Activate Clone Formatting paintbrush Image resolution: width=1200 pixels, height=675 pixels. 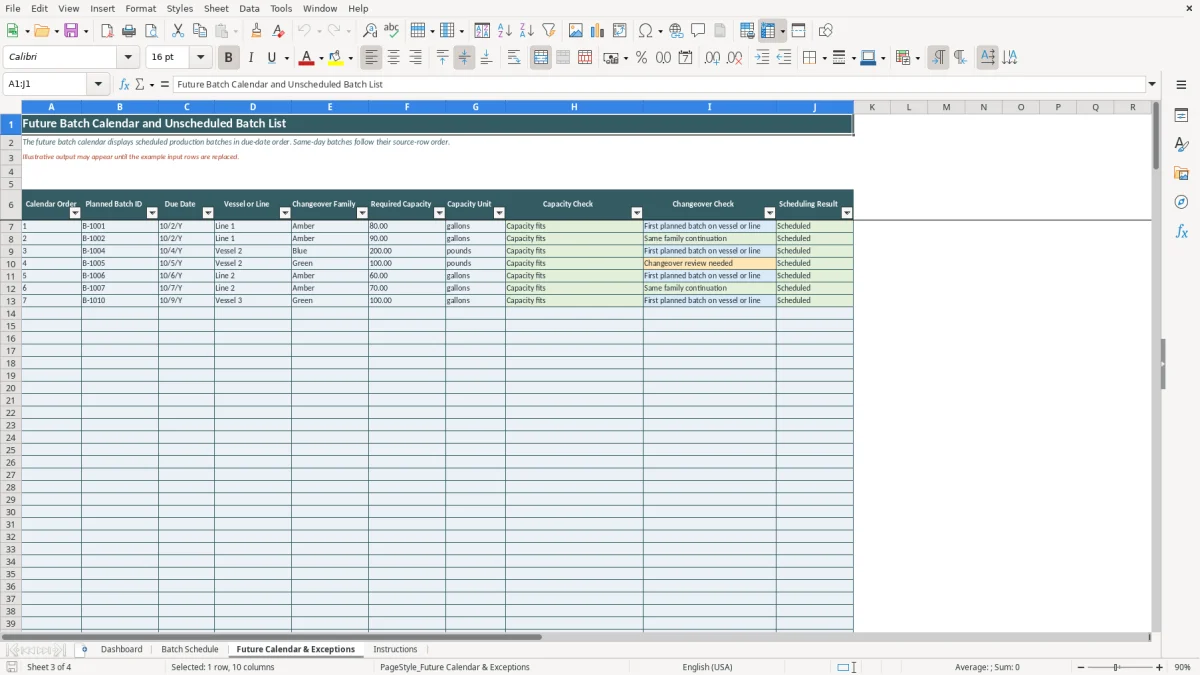coord(257,31)
